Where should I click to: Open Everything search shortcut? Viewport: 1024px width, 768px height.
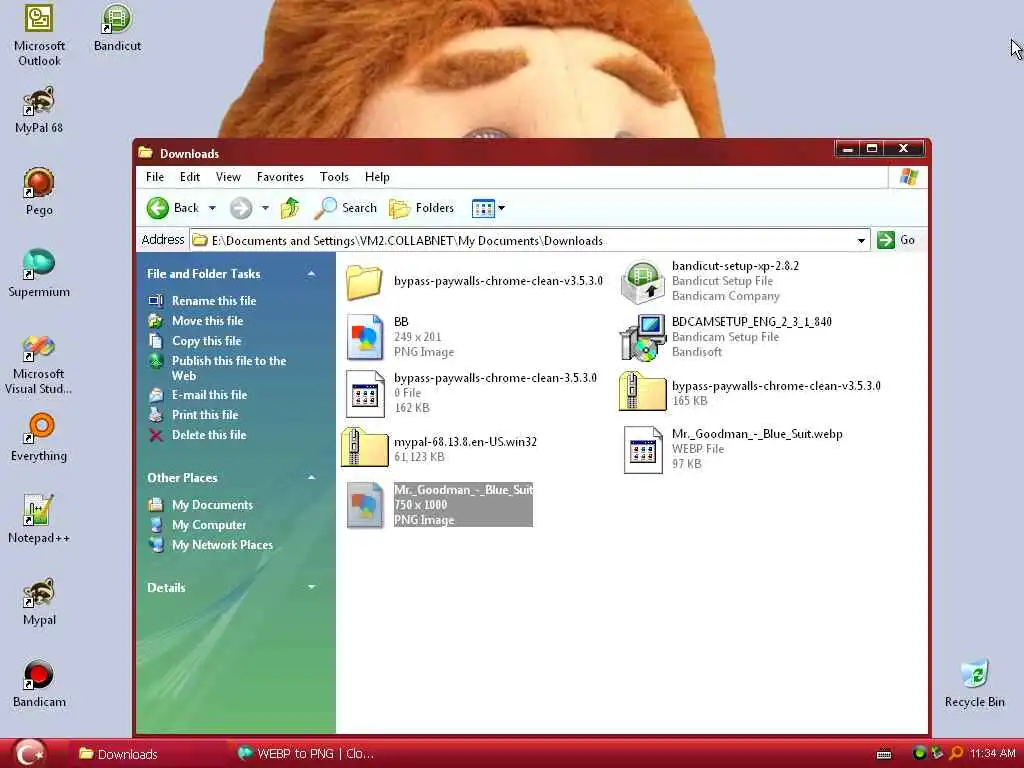pos(39,438)
